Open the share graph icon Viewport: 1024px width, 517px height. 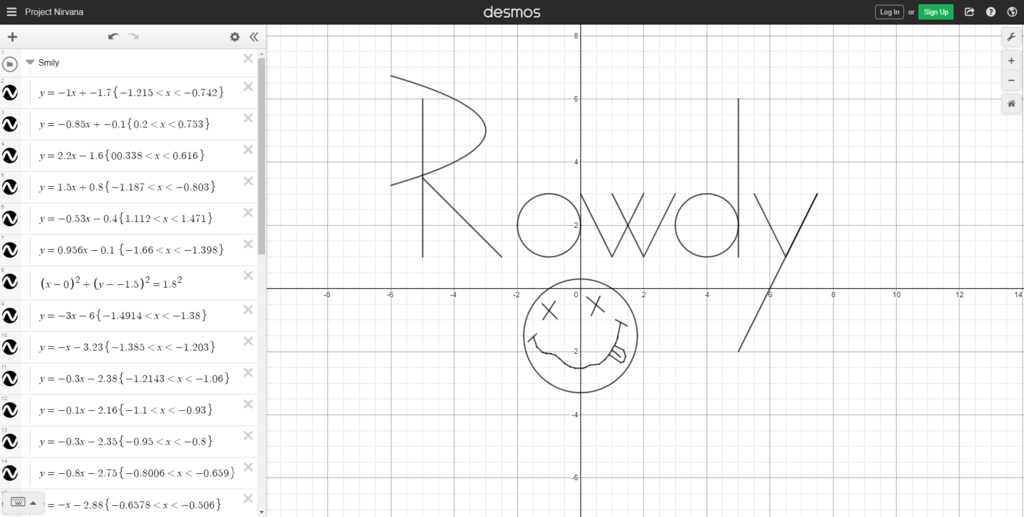969,12
